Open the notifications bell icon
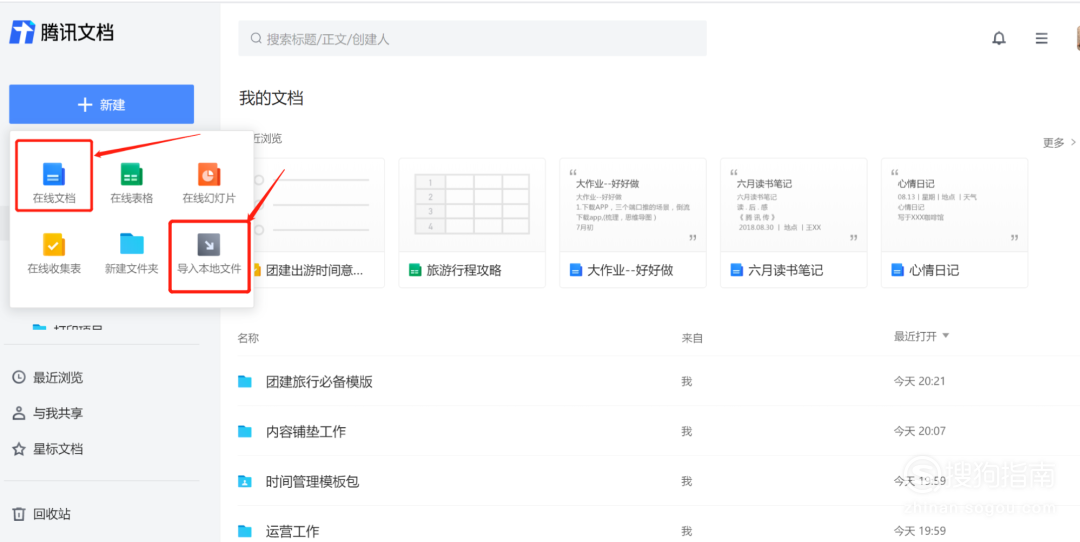This screenshot has height=542, width=1080. click(x=999, y=39)
